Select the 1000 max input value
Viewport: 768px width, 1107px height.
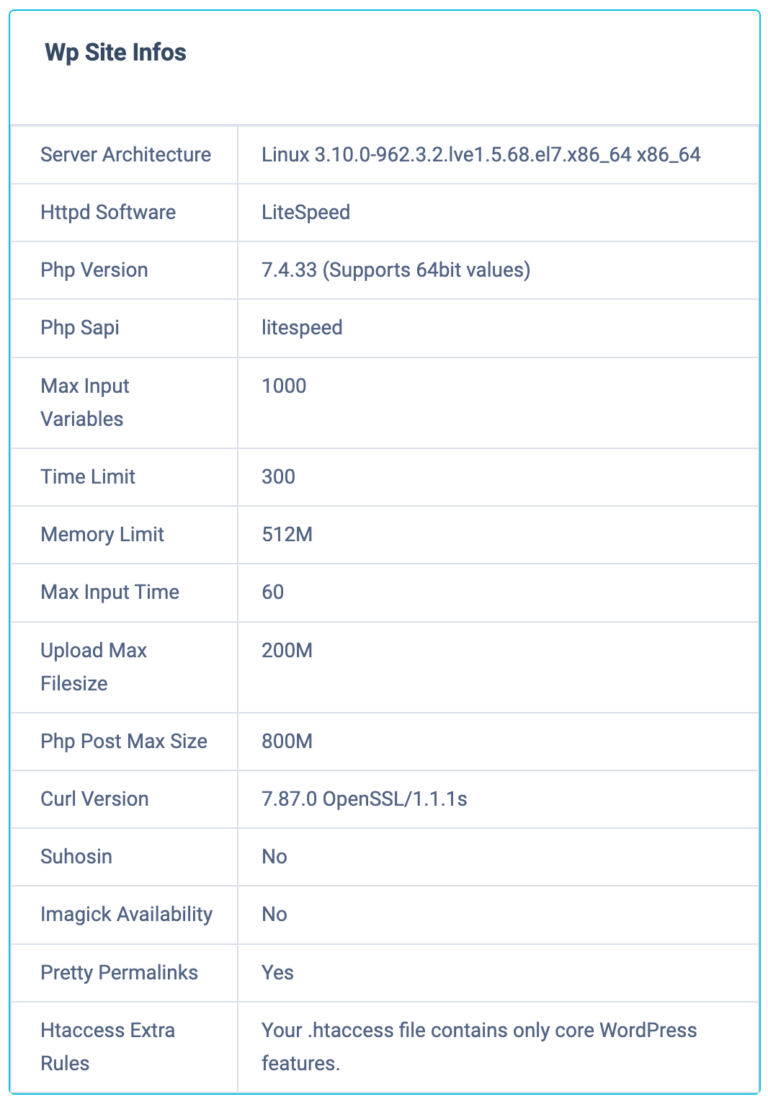coord(284,386)
